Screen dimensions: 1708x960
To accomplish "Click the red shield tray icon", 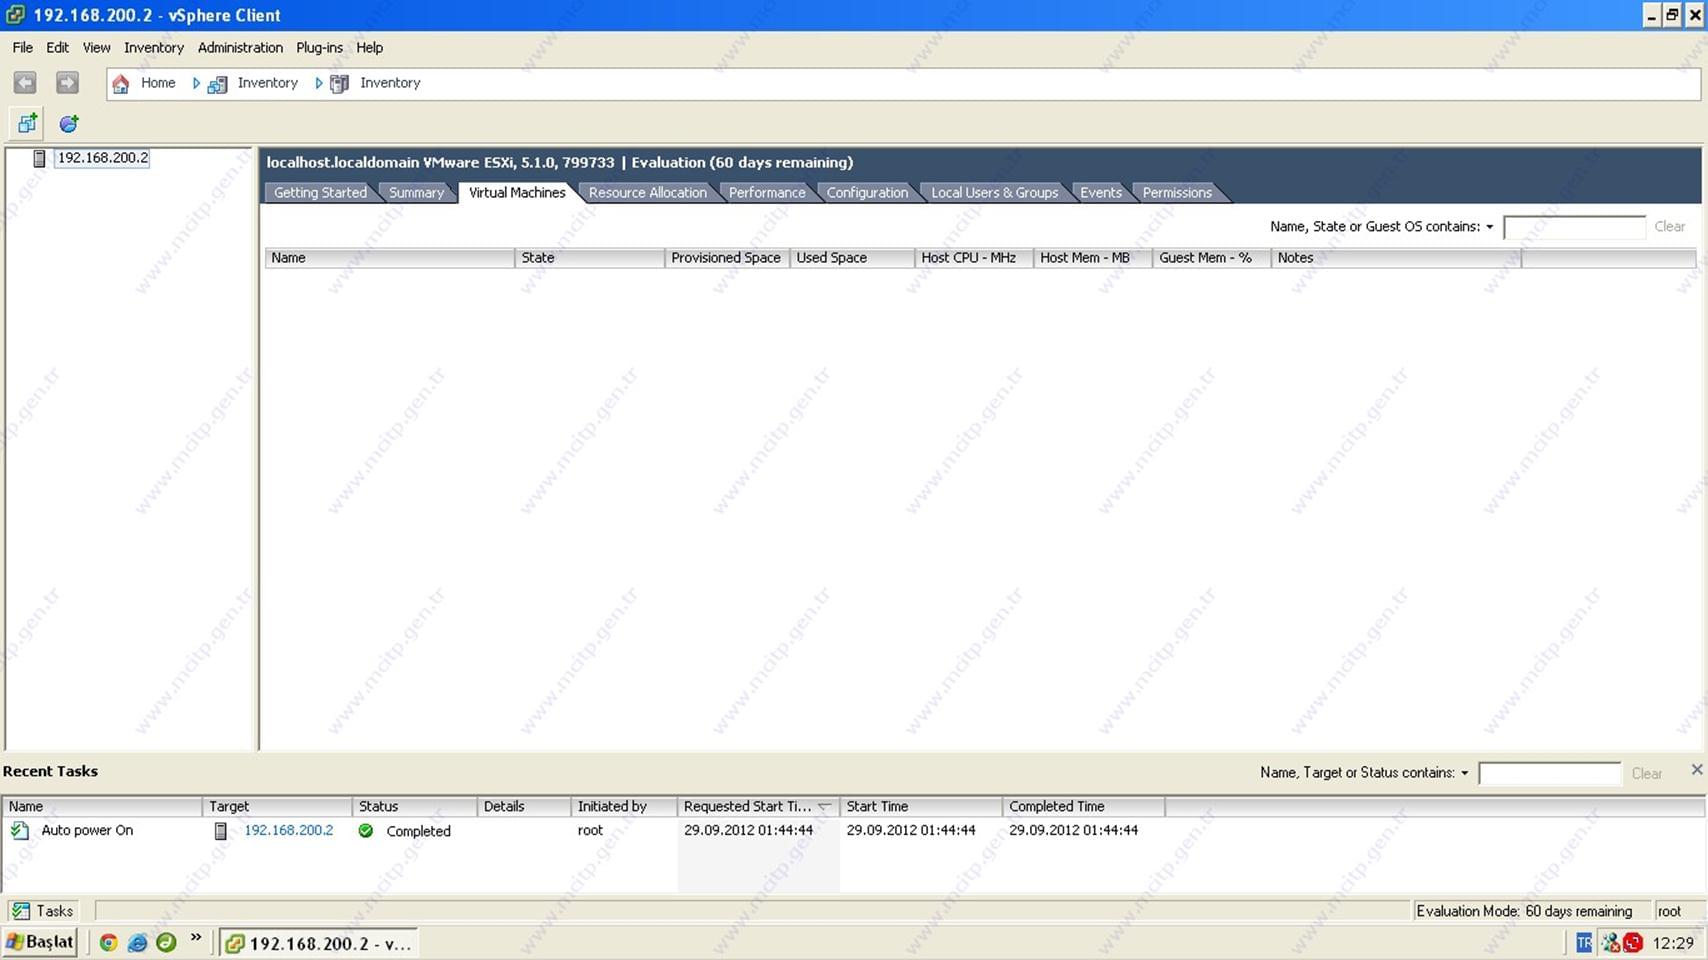I will (1633, 943).
